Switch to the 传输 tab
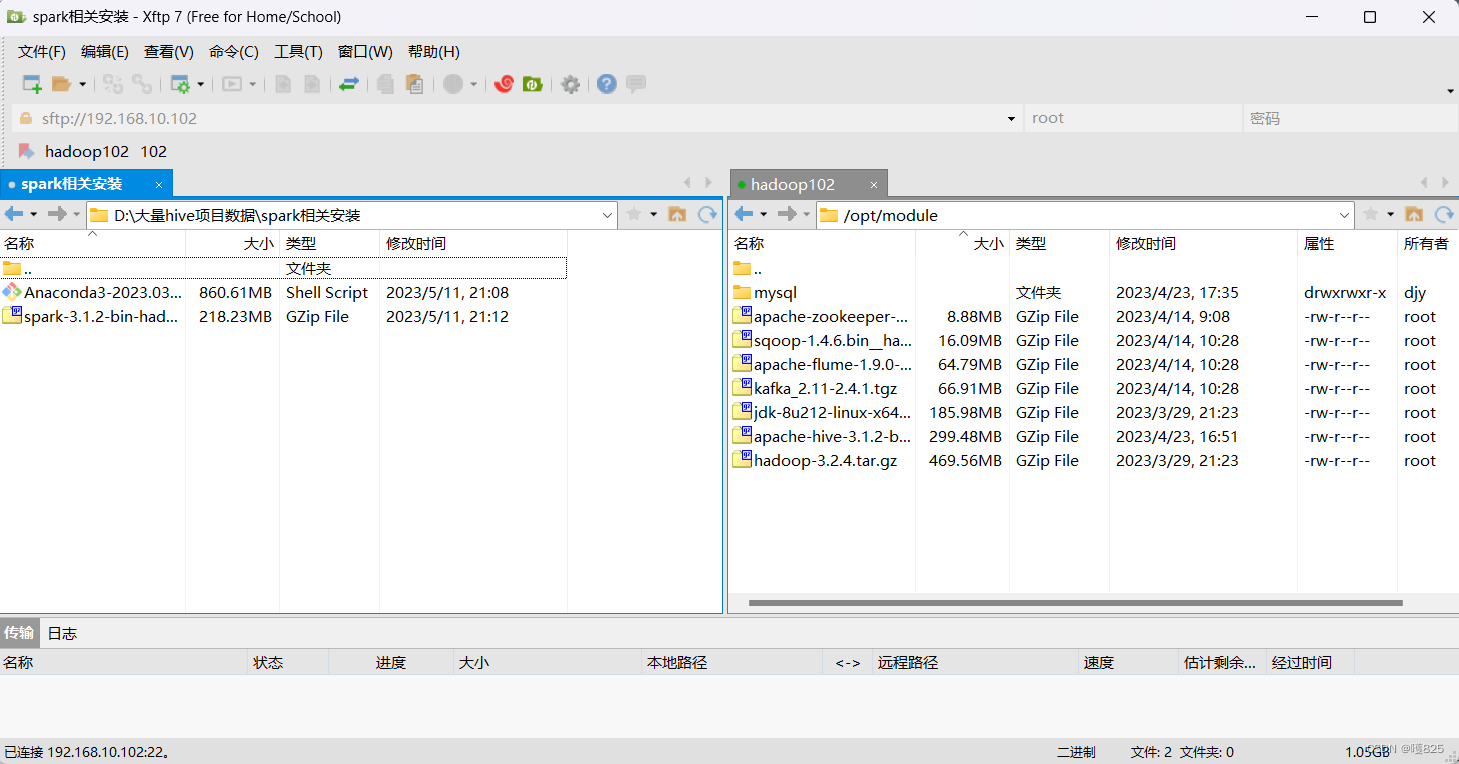This screenshot has height=764, width=1459. click(x=19, y=633)
